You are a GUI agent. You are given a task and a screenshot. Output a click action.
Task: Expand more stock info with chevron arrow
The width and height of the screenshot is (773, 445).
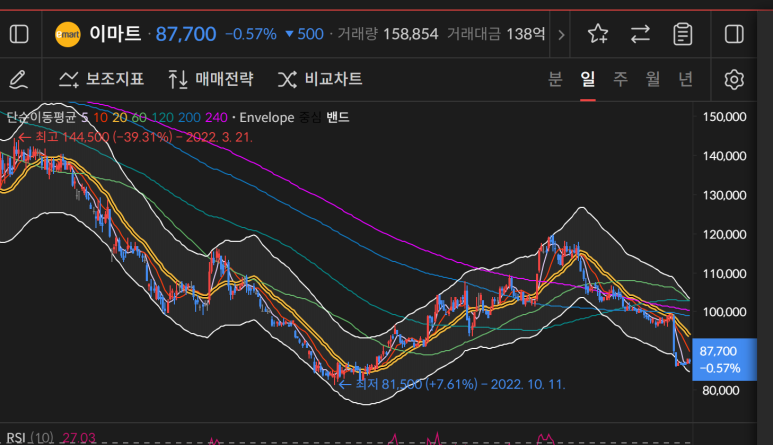[561, 35]
